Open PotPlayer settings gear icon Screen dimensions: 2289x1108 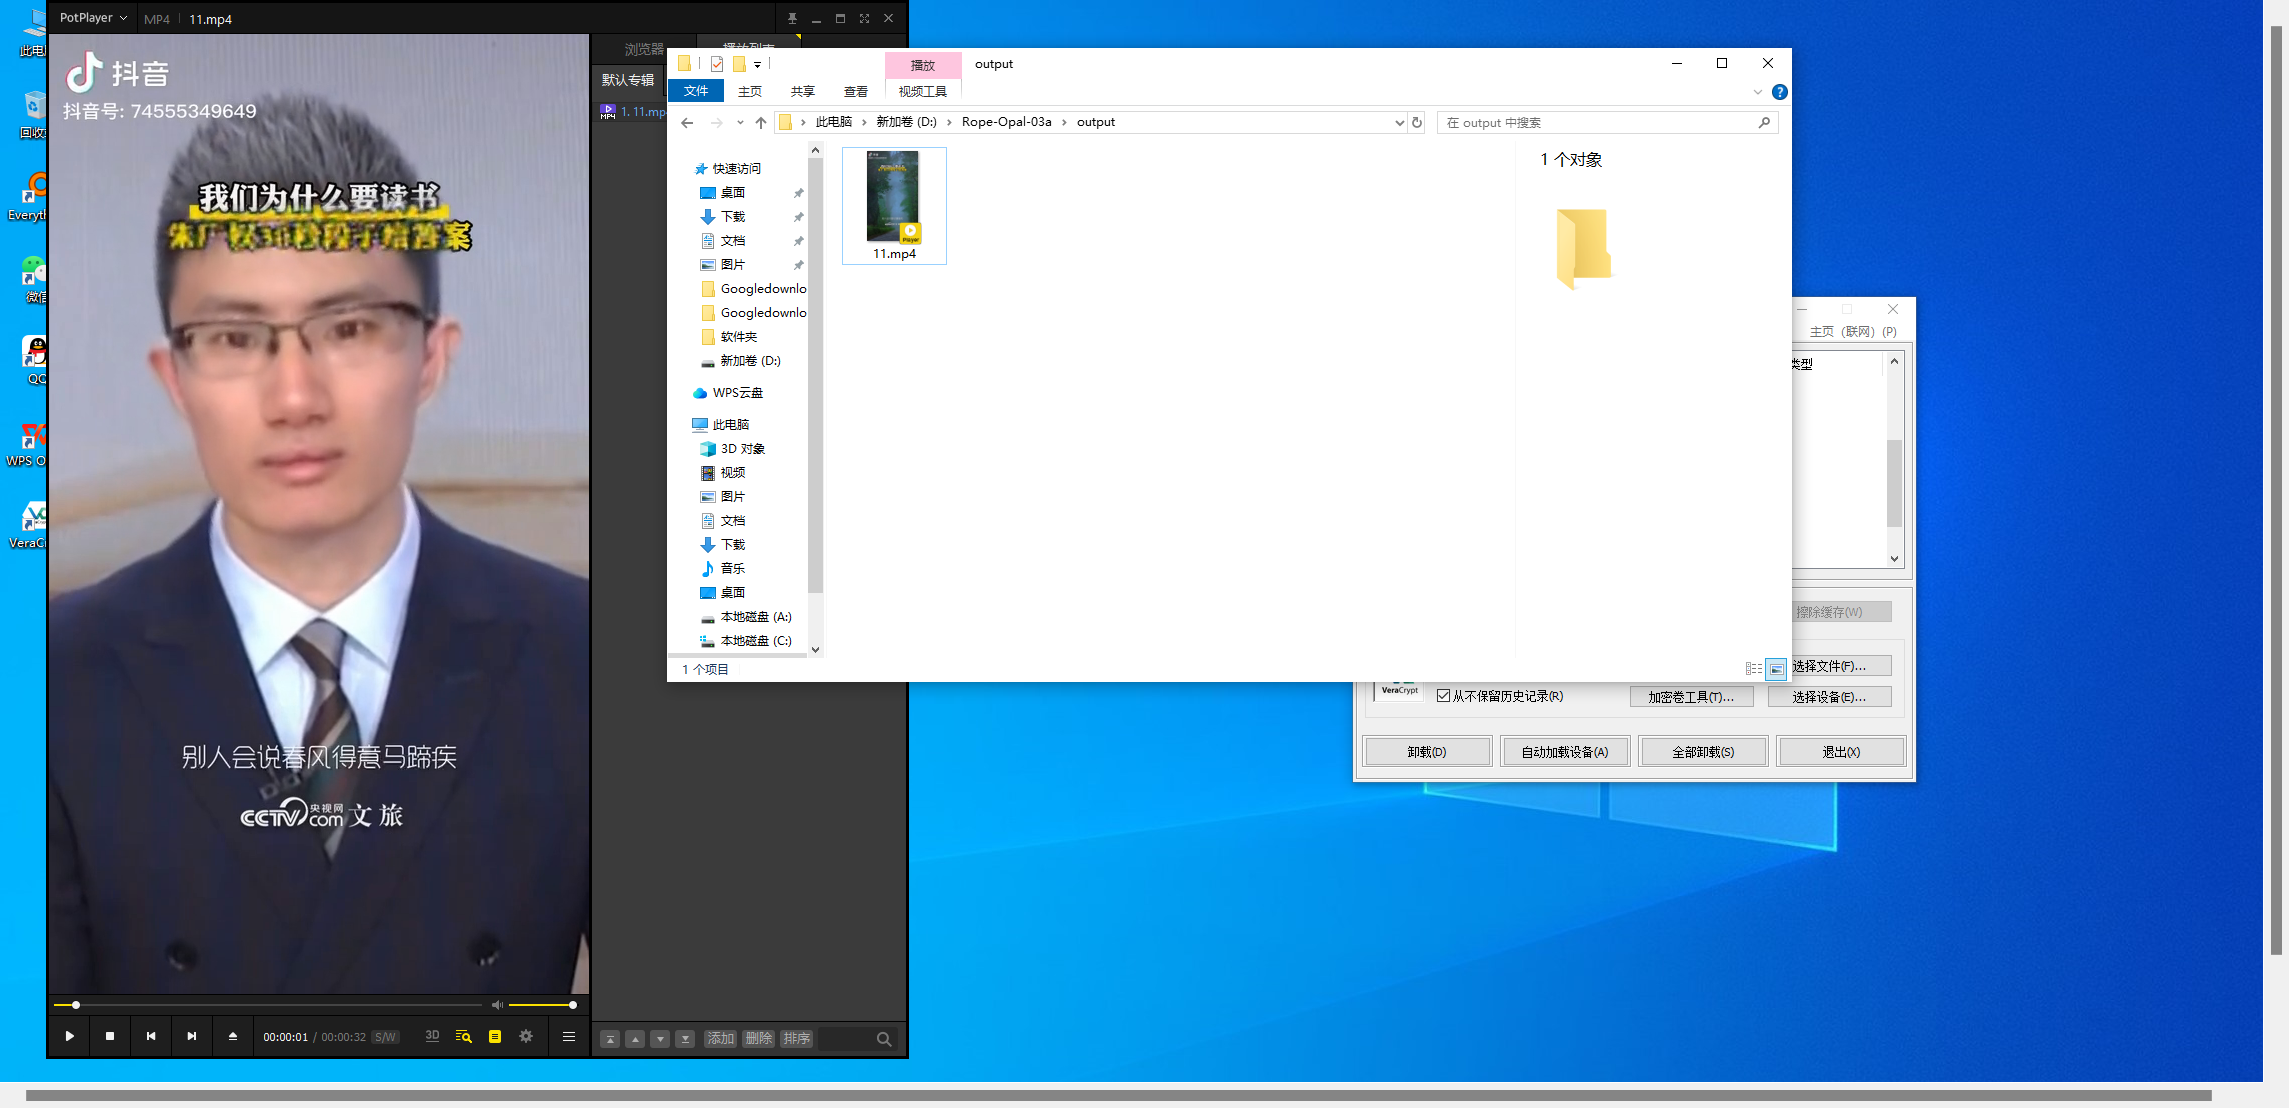(526, 1036)
